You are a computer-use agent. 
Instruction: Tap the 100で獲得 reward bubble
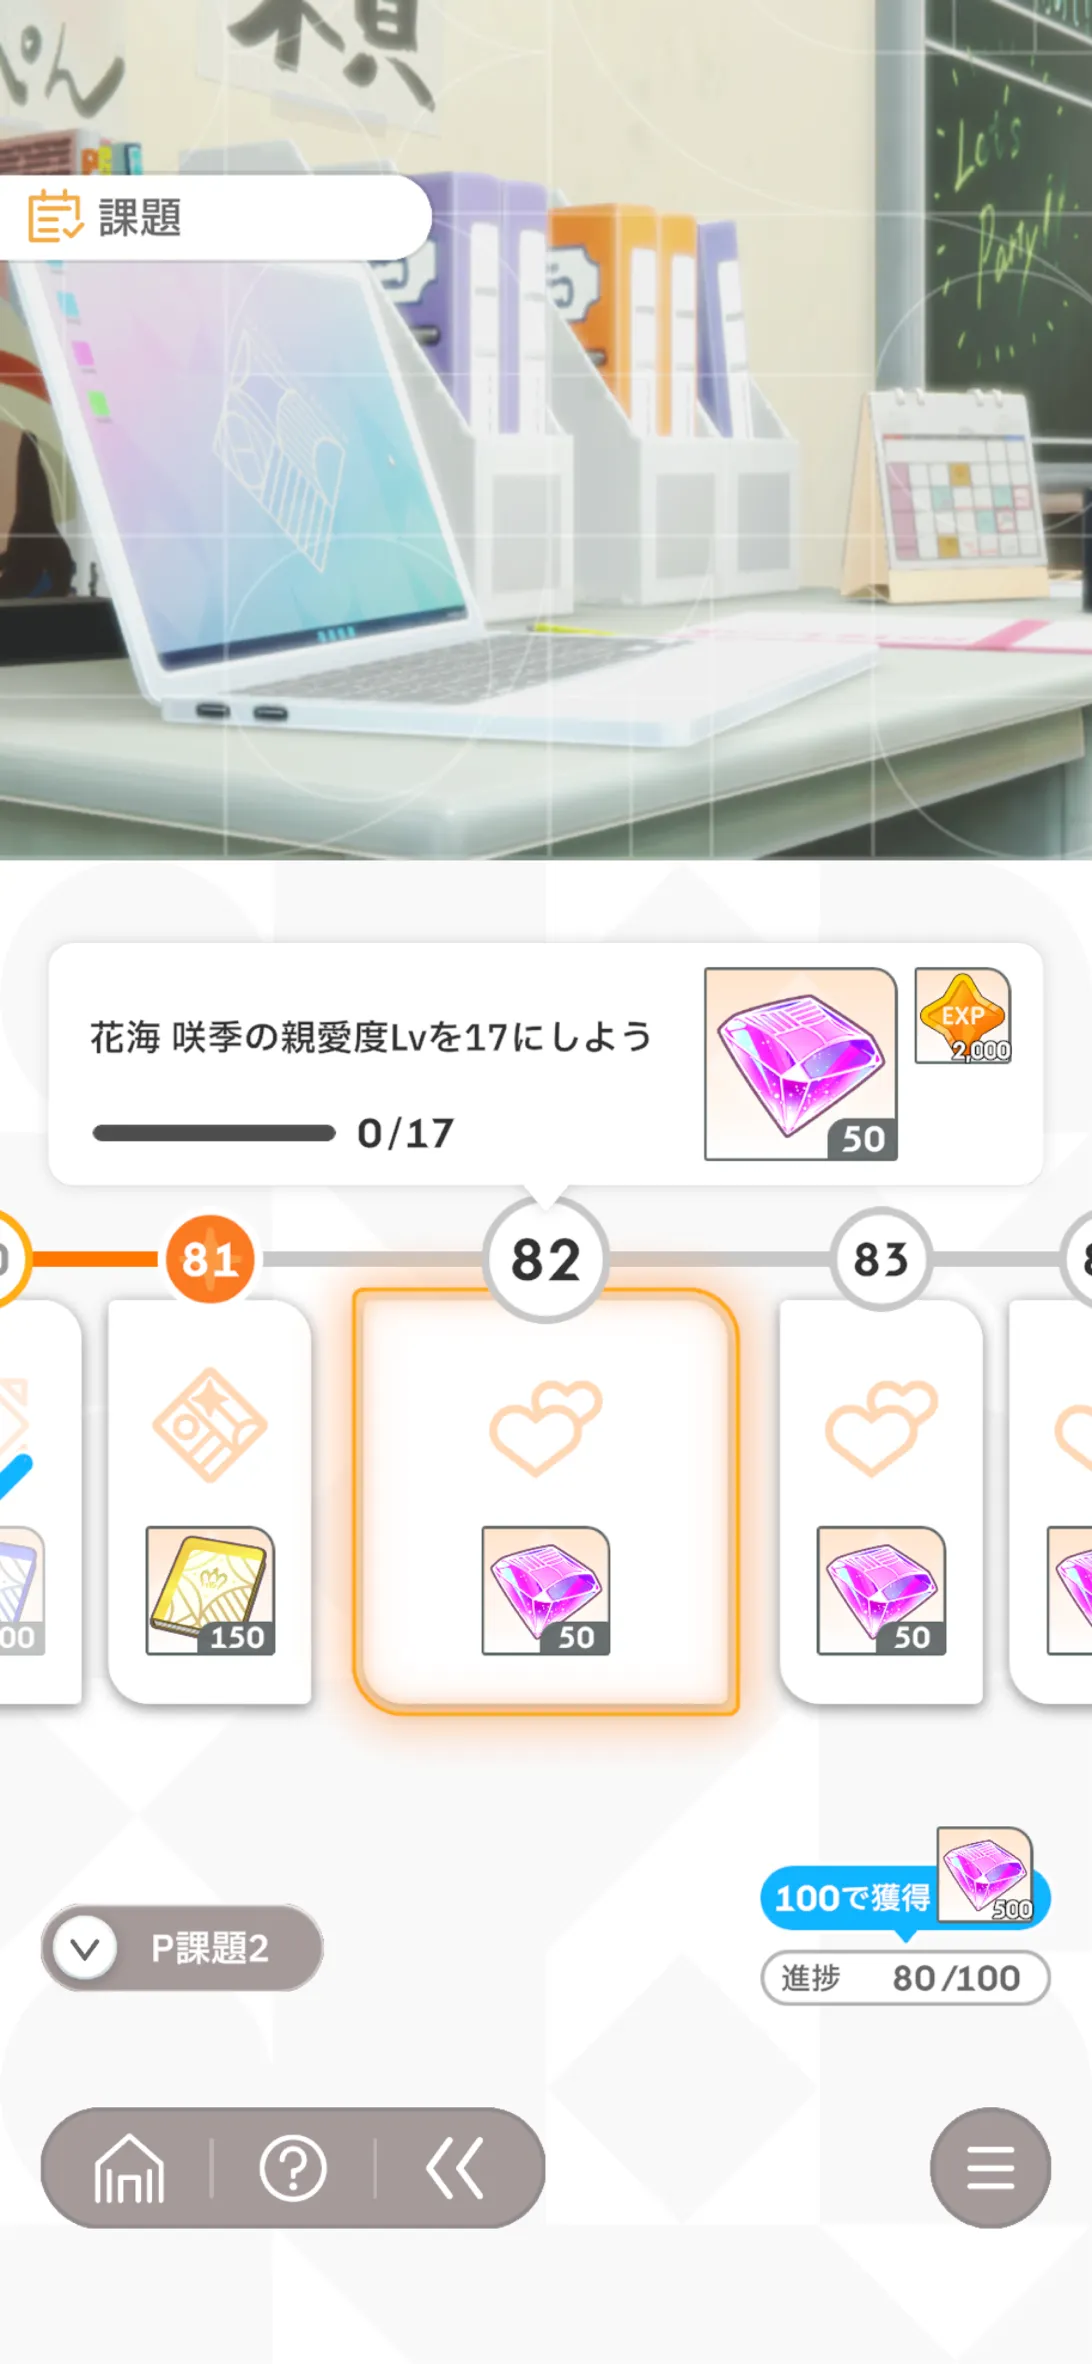click(x=851, y=1898)
